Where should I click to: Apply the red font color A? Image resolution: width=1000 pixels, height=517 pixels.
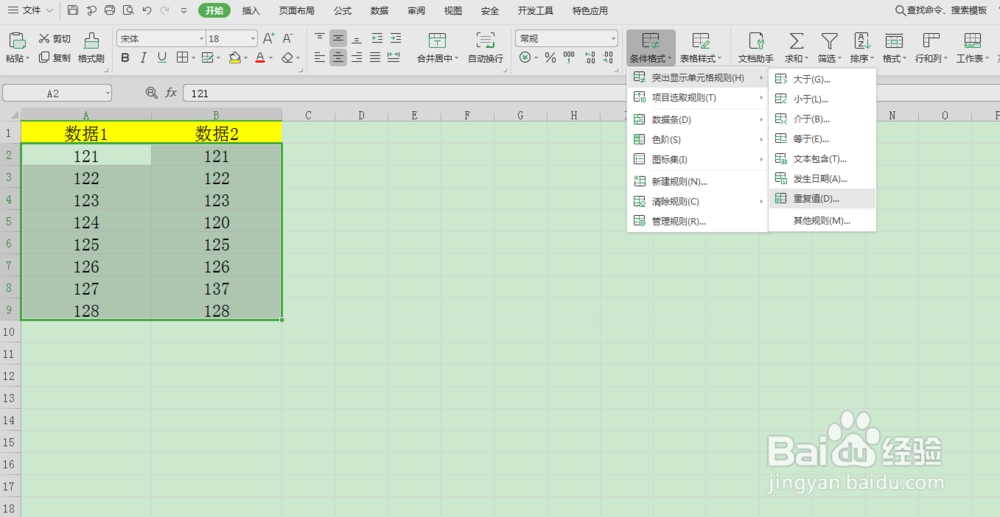[260, 58]
